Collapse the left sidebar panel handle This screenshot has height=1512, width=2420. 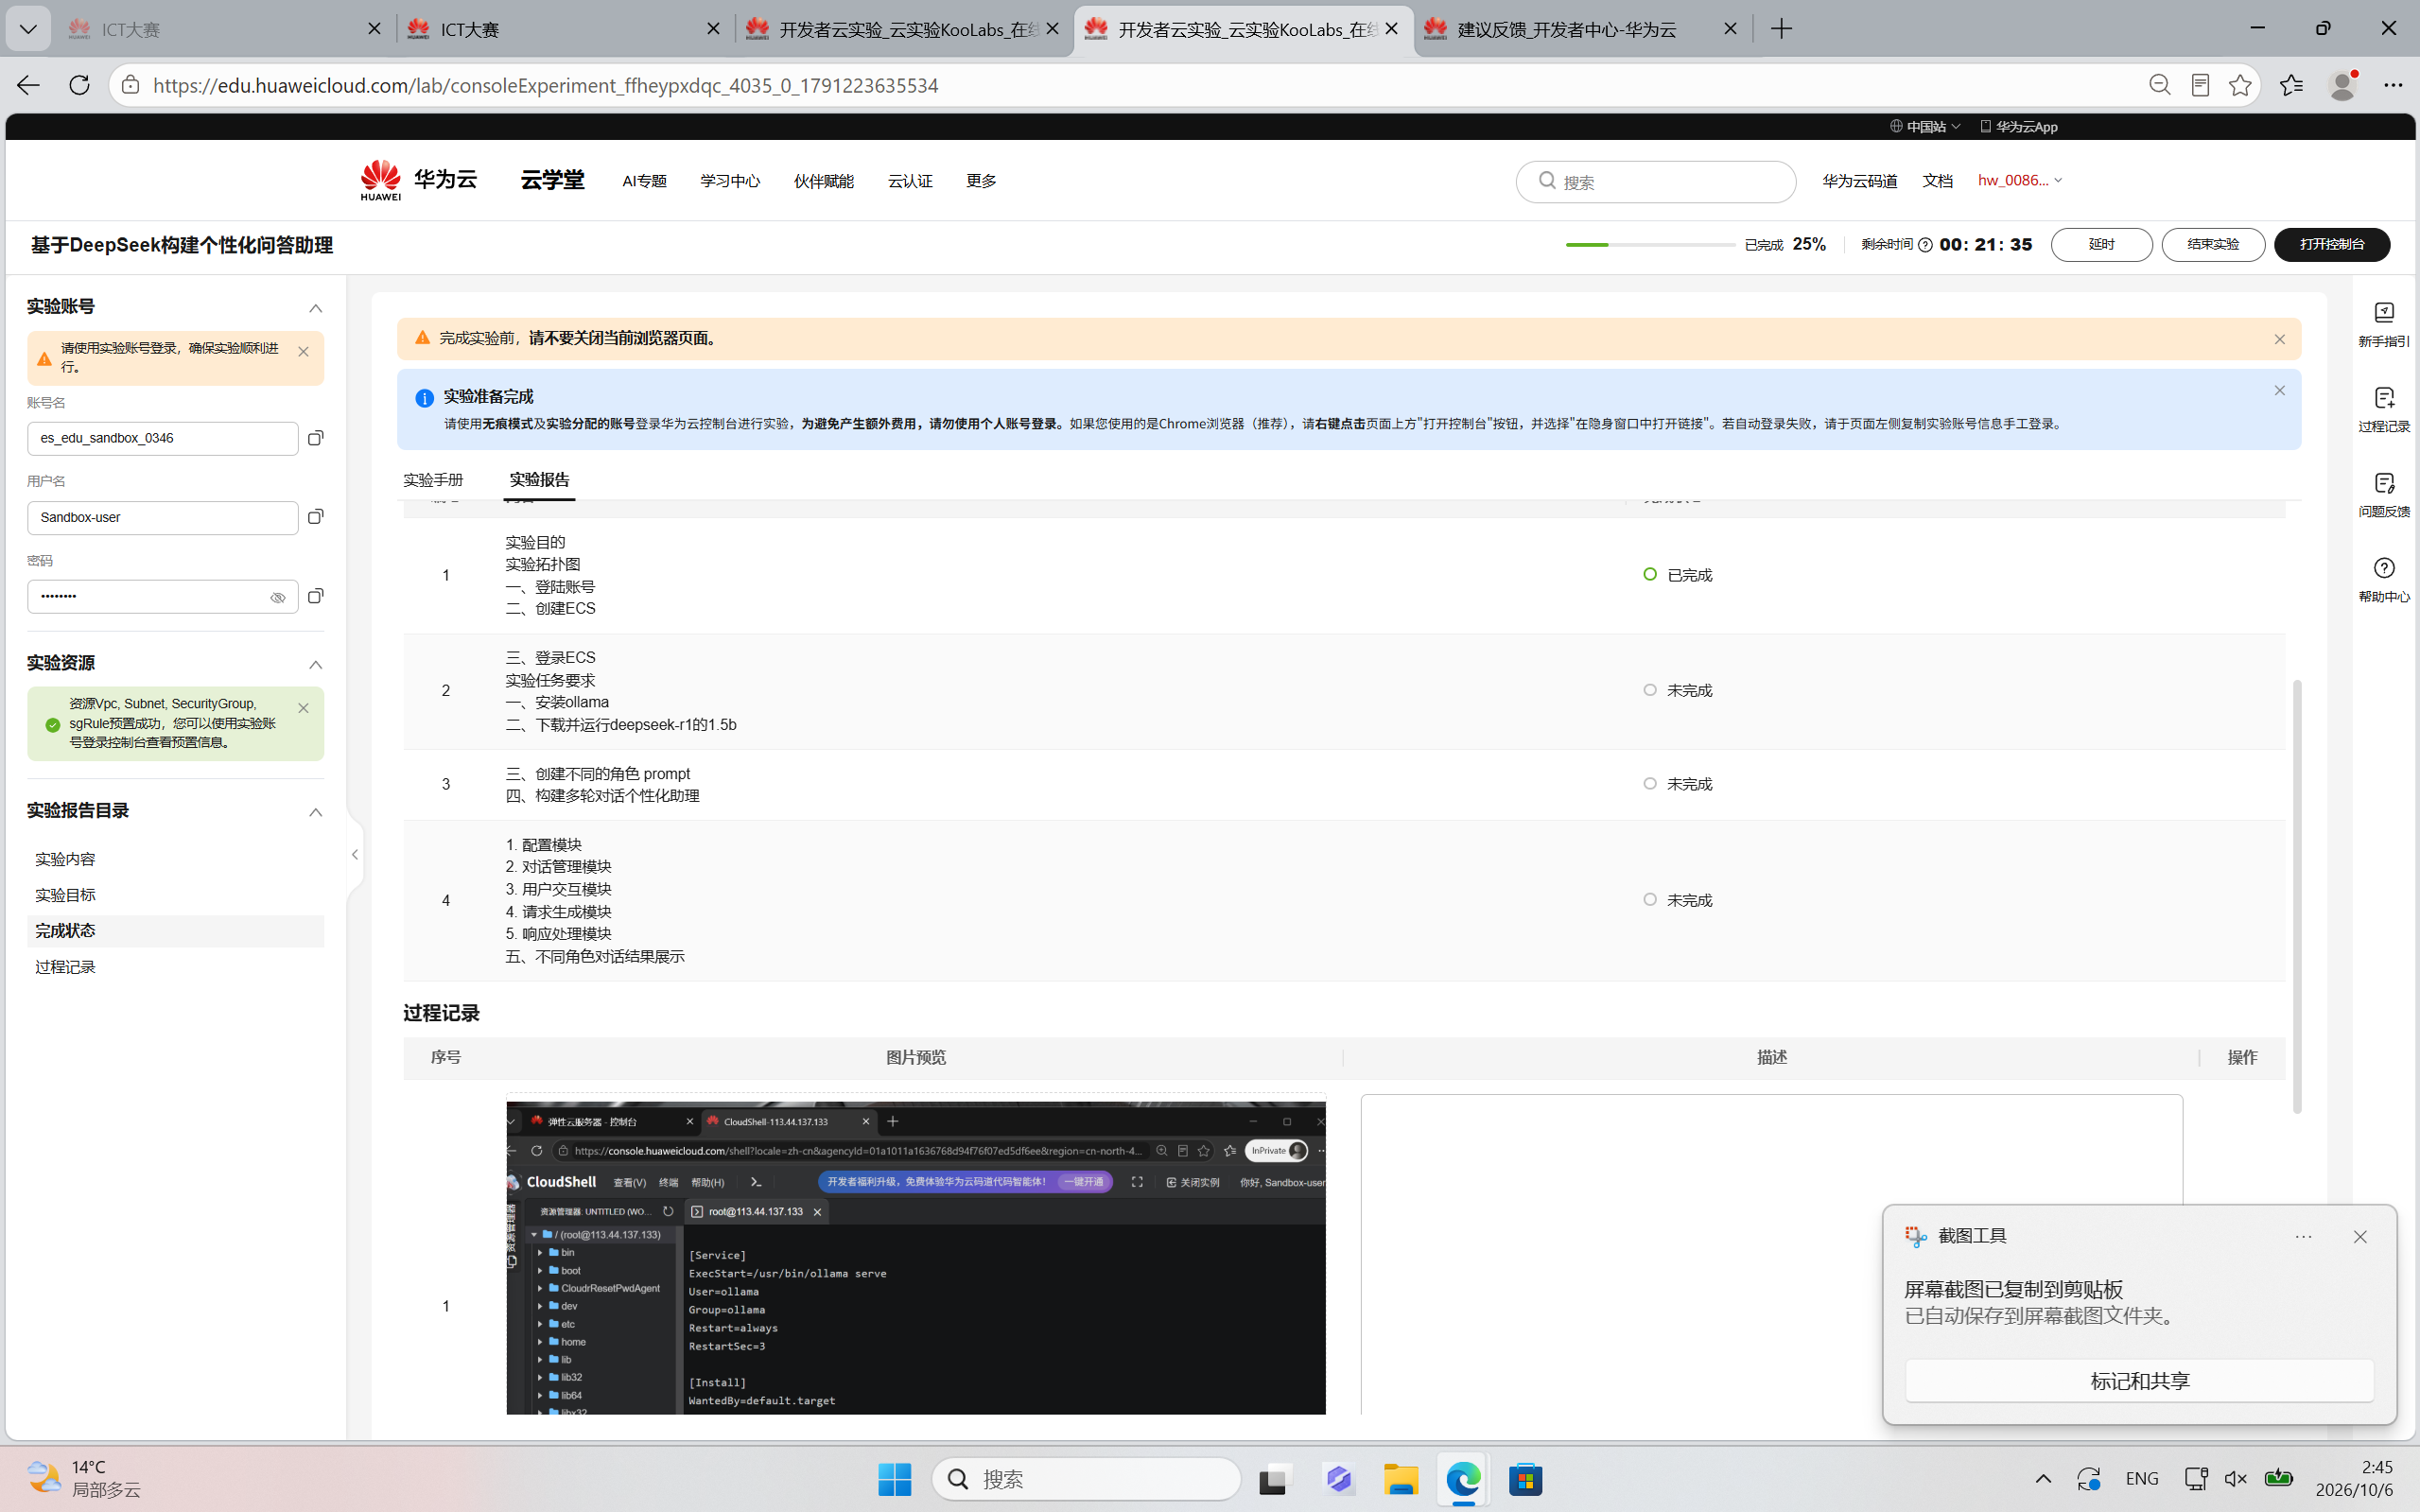[x=355, y=854]
